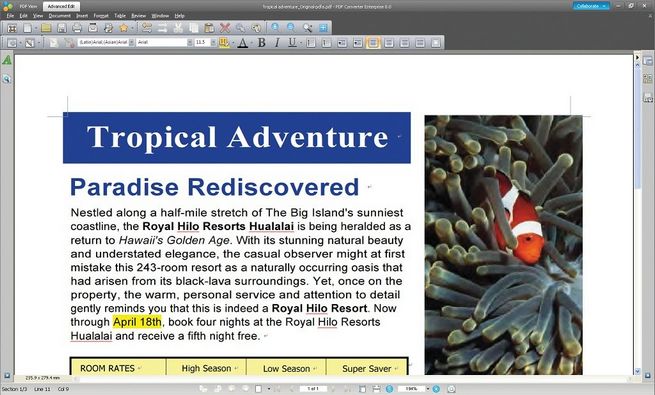This screenshot has height=395, width=655.
Task: Open the font size 11.5 dropdown
Action: pyautogui.click(x=213, y=42)
